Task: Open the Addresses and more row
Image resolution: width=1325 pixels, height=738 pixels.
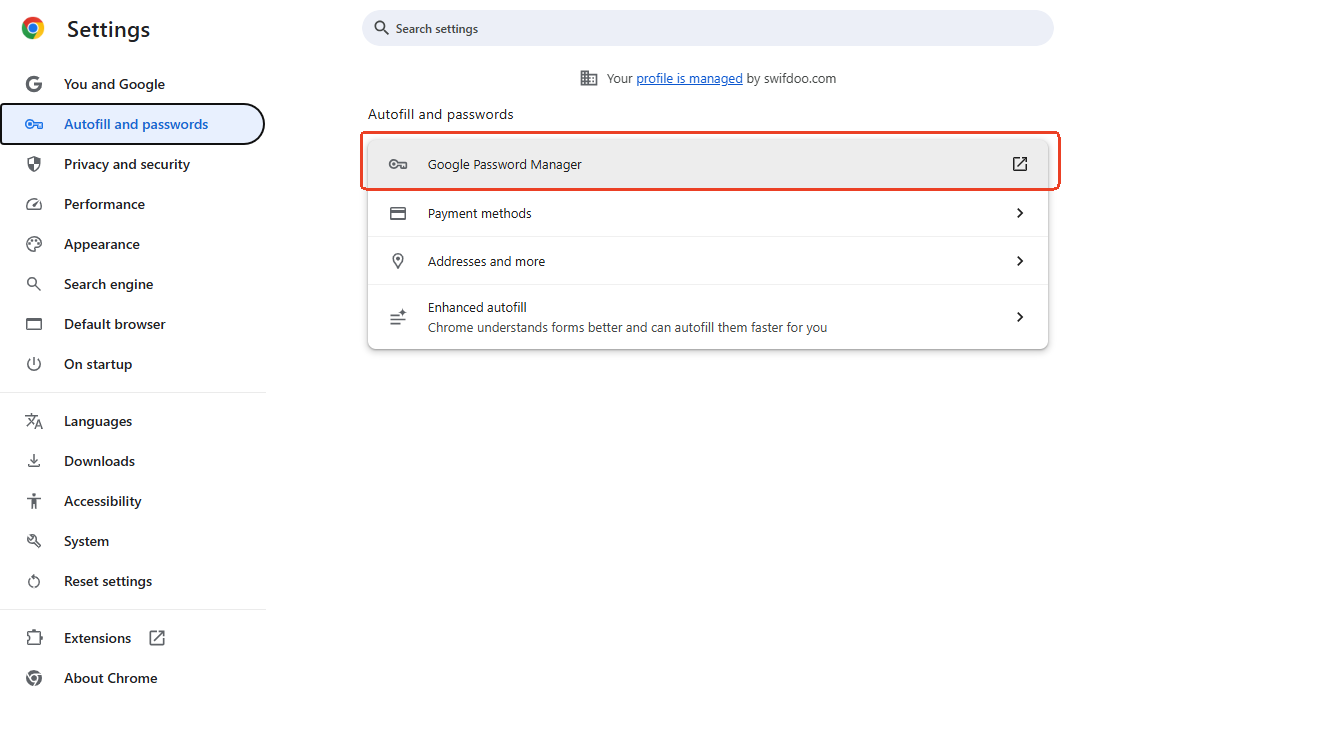Action: [708, 261]
